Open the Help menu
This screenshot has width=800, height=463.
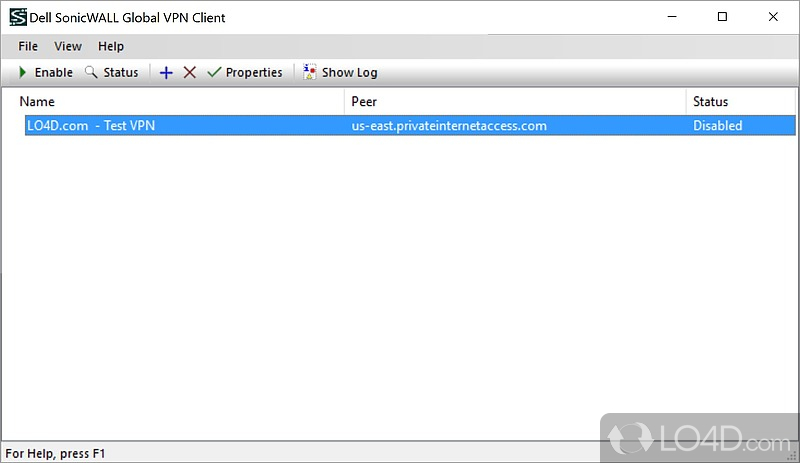click(111, 46)
